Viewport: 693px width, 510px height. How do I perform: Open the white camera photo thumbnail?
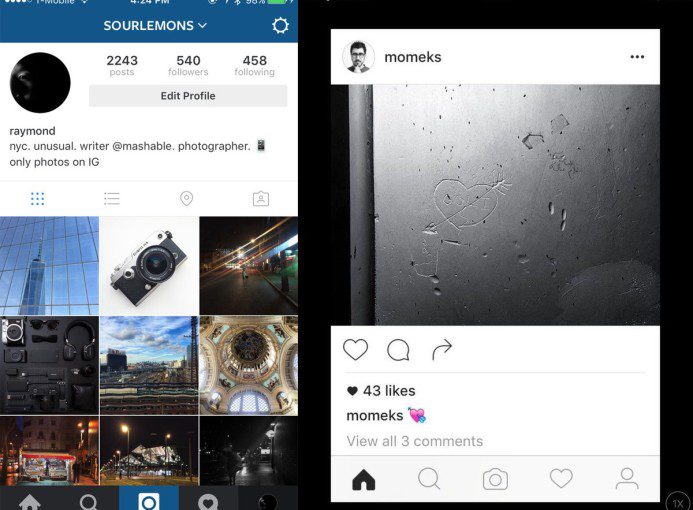149,266
